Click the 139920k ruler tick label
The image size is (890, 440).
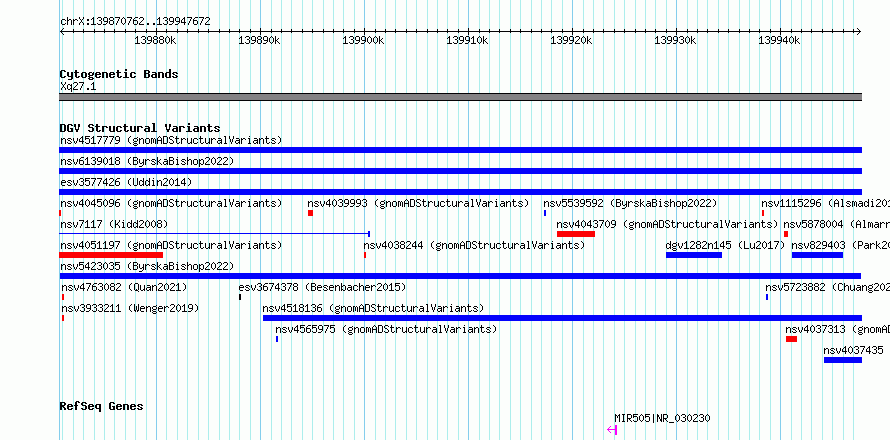point(572,41)
